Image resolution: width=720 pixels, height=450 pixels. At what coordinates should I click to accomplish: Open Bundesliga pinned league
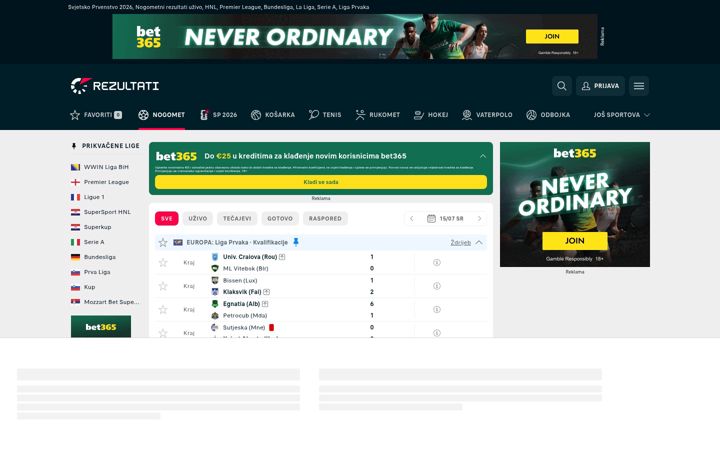(x=100, y=257)
